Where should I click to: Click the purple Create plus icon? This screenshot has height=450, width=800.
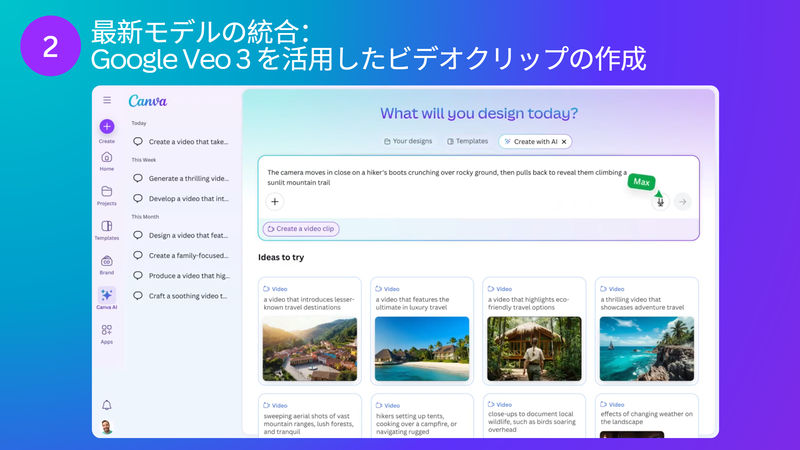tap(107, 126)
